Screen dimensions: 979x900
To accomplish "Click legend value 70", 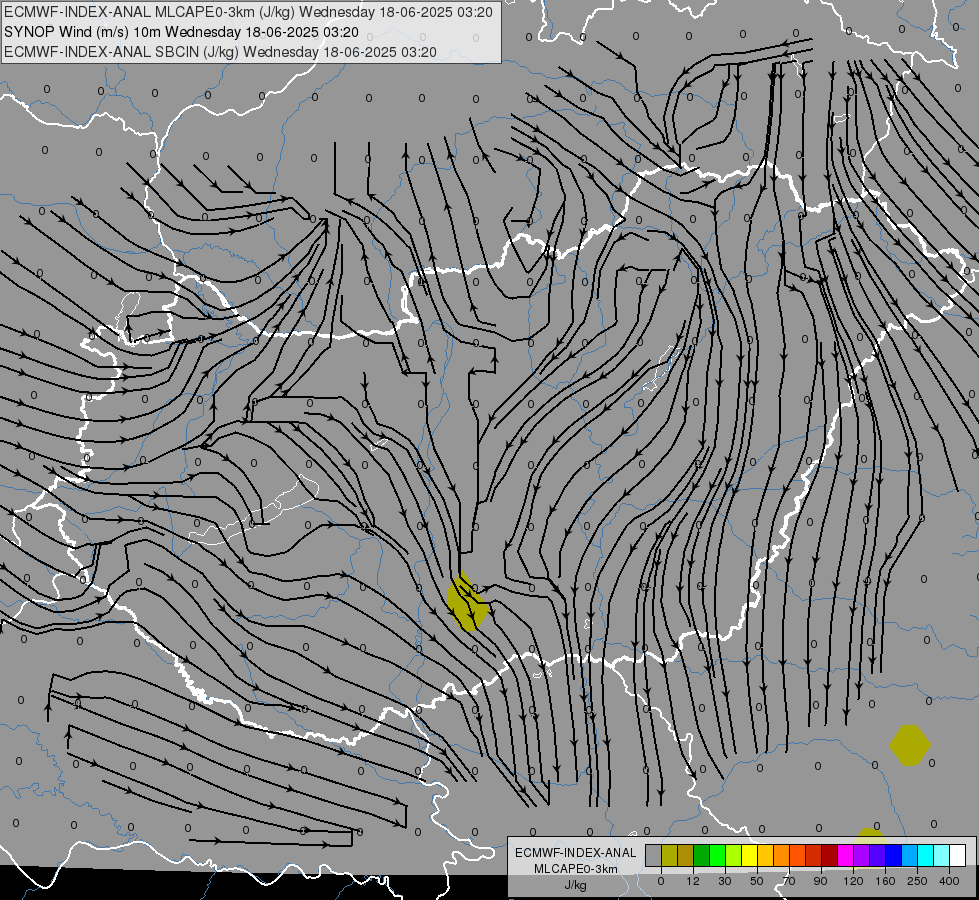I will coord(789,881).
